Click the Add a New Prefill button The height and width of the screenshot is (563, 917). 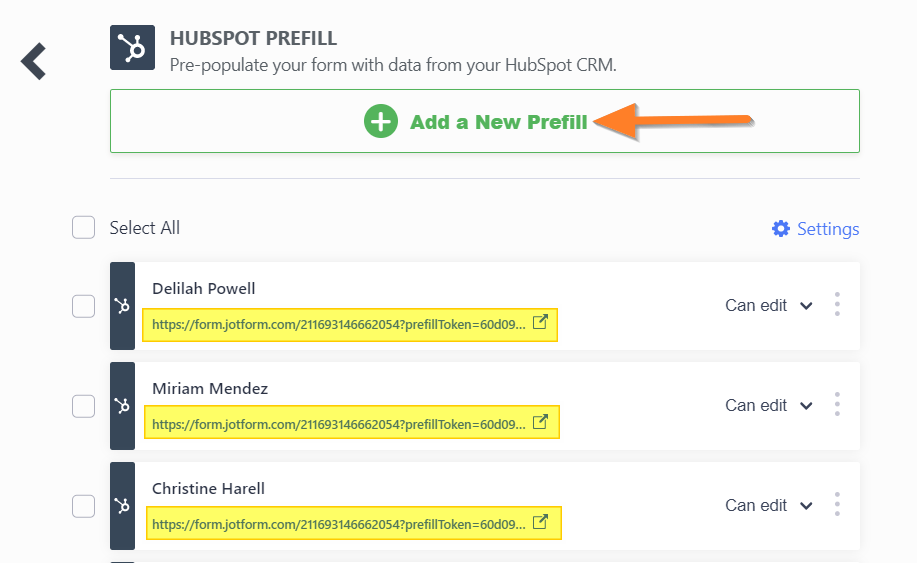(485, 121)
